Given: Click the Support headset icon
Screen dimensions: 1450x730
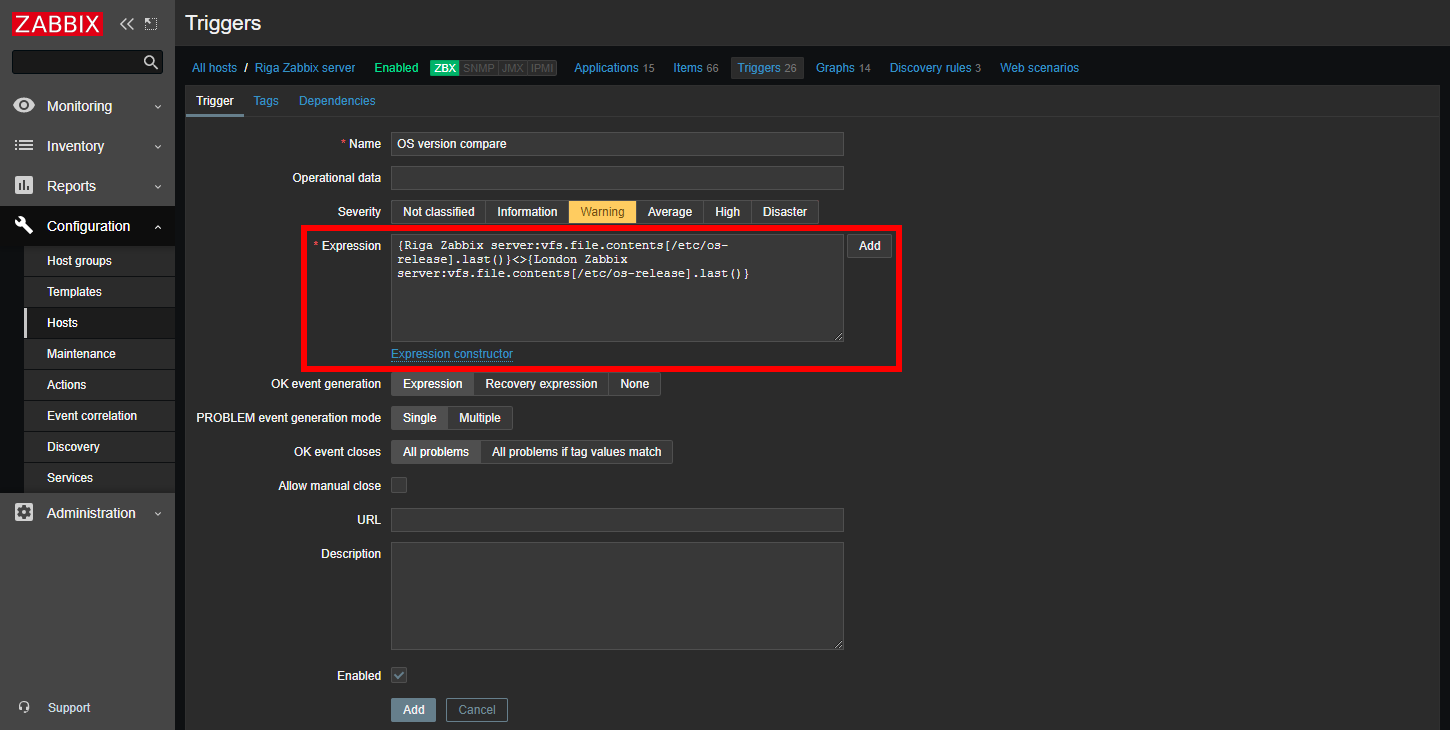Looking at the screenshot, I should click(24, 707).
